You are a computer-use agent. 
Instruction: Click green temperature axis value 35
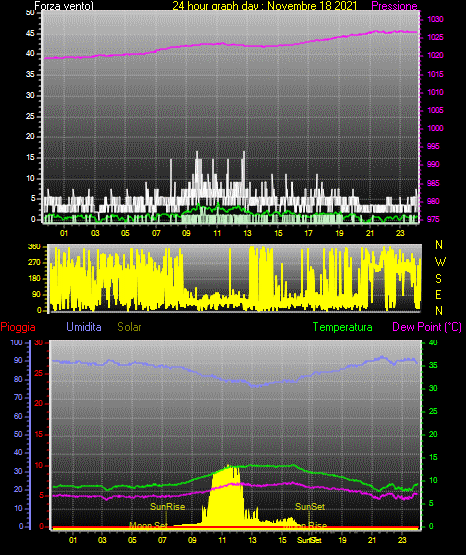point(433,365)
